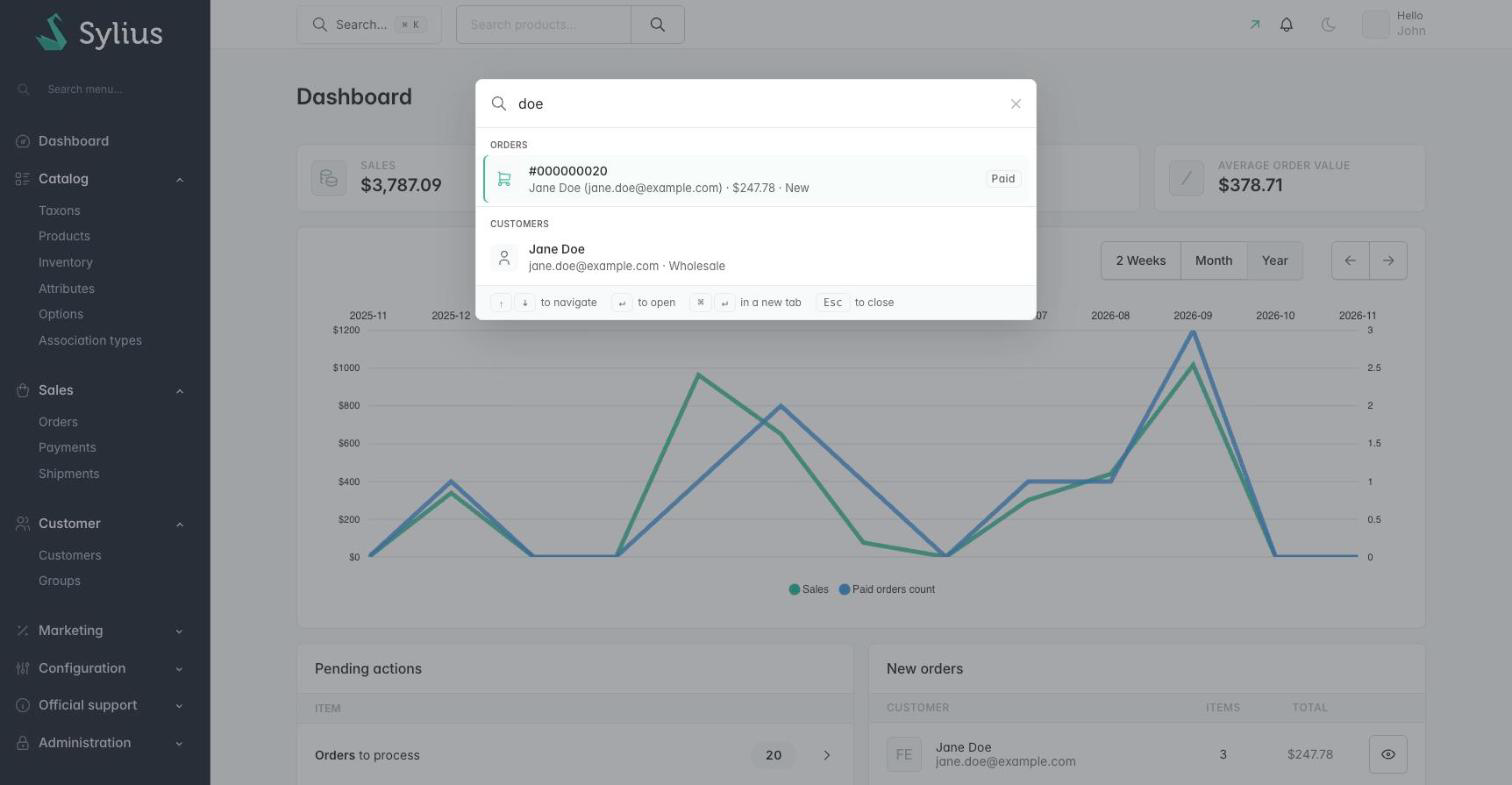Collapse the Sales section
Image resolution: width=1512 pixels, height=785 pixels.
point(100,390)
